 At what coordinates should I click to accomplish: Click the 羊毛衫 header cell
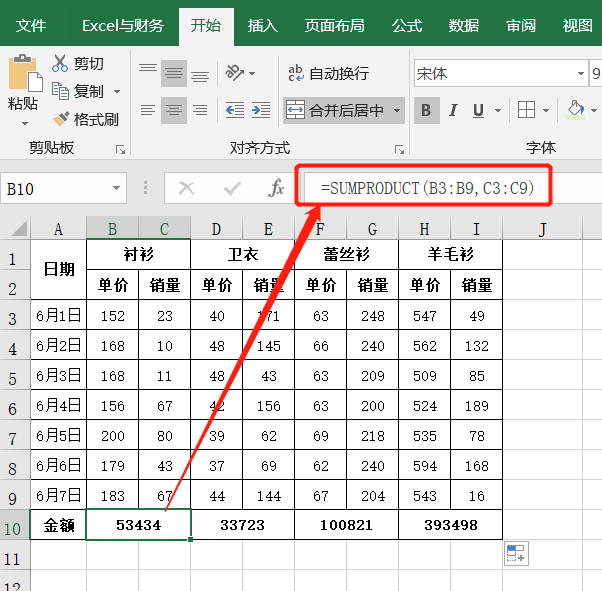(451, 254)
